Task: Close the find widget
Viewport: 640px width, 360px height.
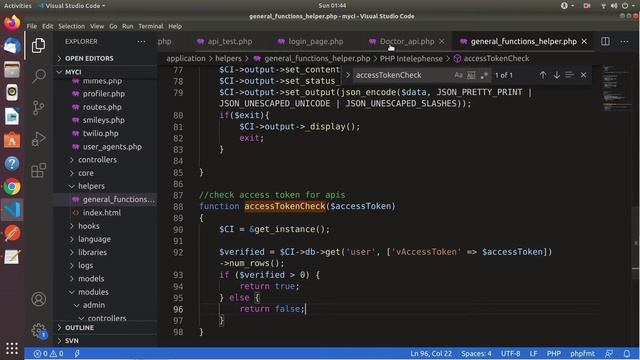Action: [583, 75]
